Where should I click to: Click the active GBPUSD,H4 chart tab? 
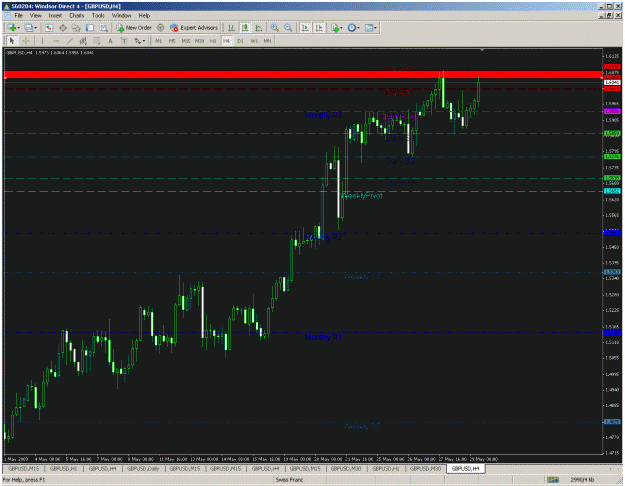click(x=465, y=468)
